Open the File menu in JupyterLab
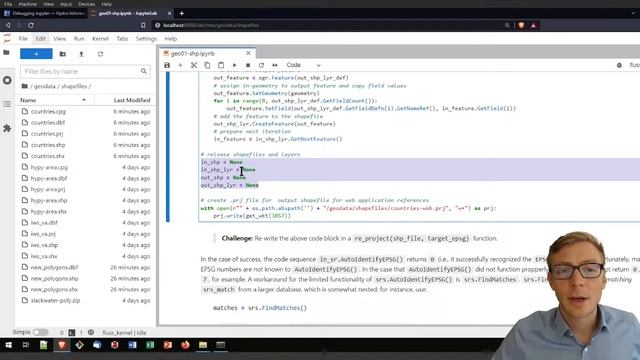Screen dimensions: 640x360 (23, 39)
